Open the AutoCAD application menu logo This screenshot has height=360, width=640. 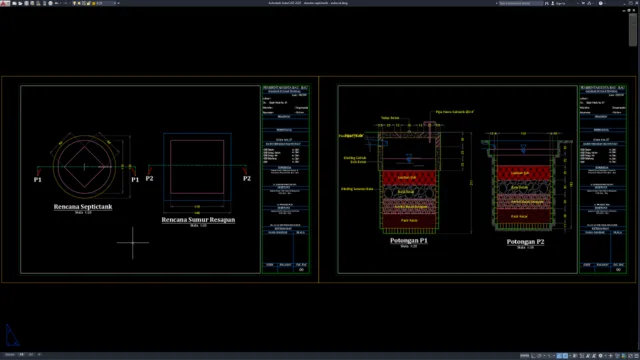click(4, 3)
